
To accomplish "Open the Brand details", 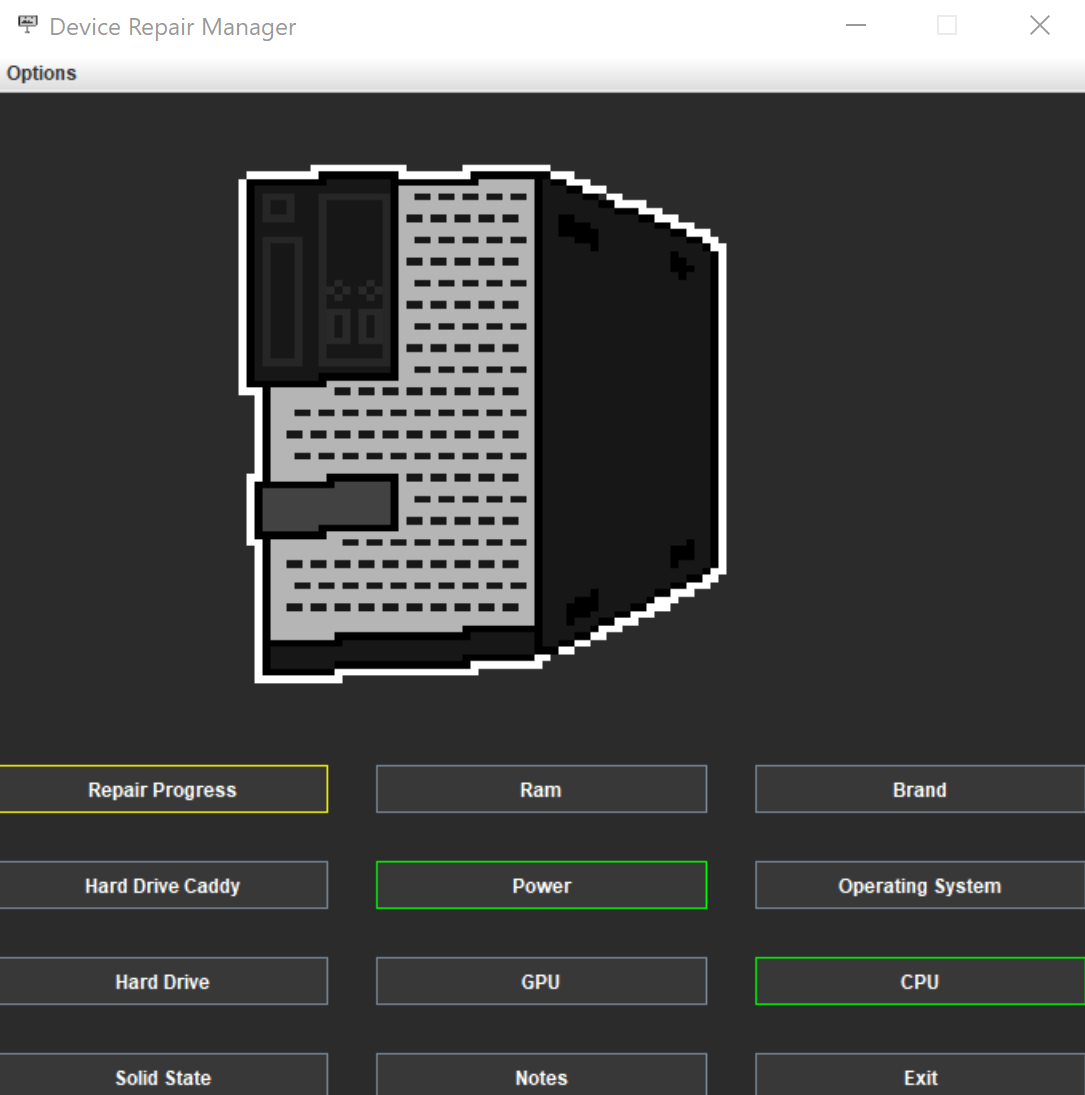I will pos(920,789).
